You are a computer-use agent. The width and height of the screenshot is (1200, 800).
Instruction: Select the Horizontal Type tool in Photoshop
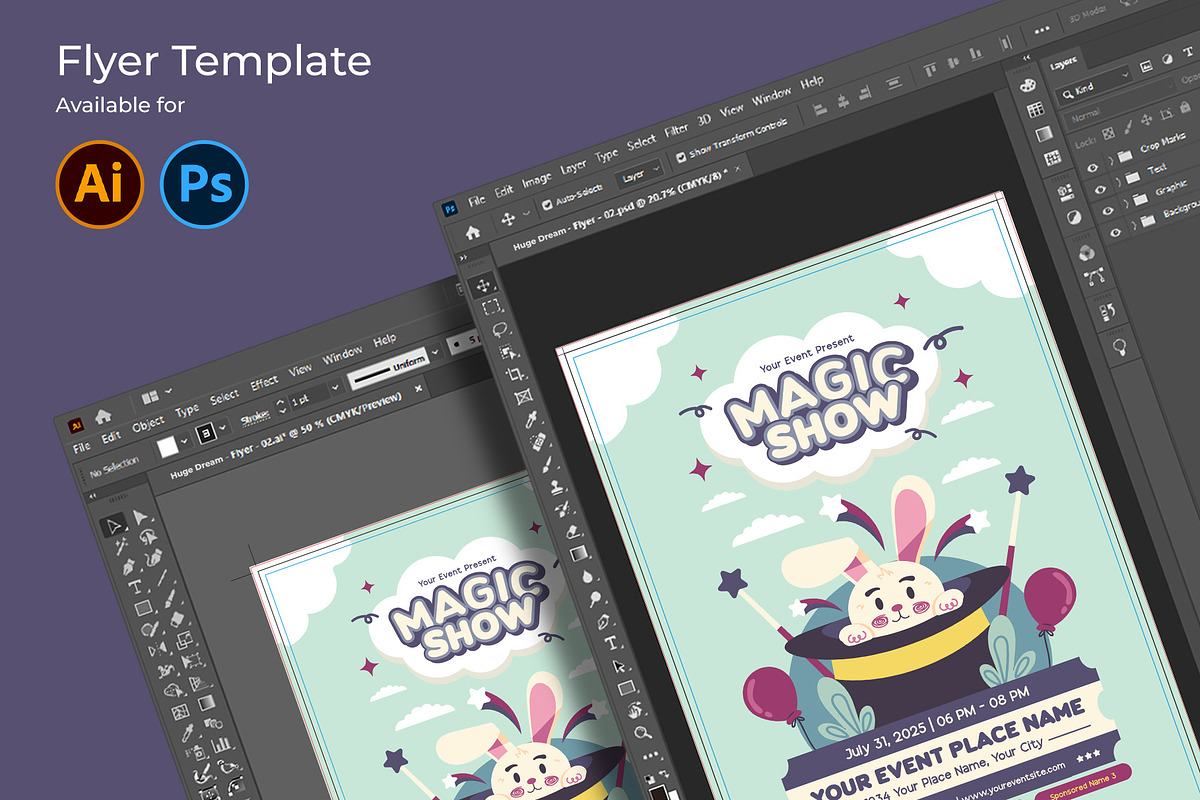point(612,642)
